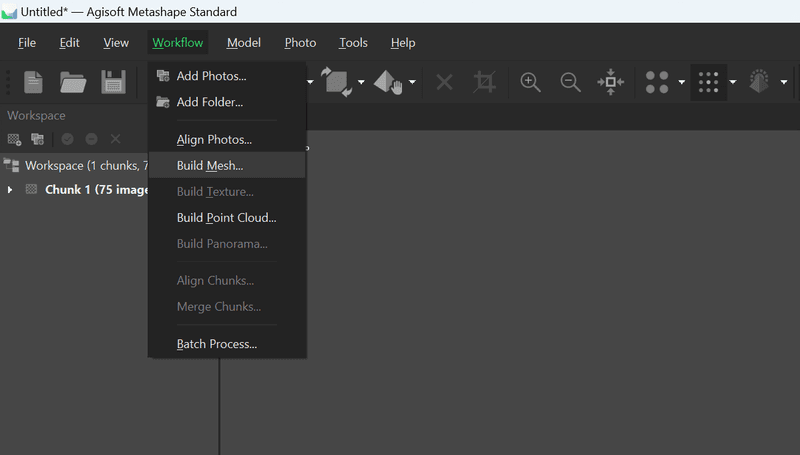Click the Chunk 1 grid icon

pos(31,189)
